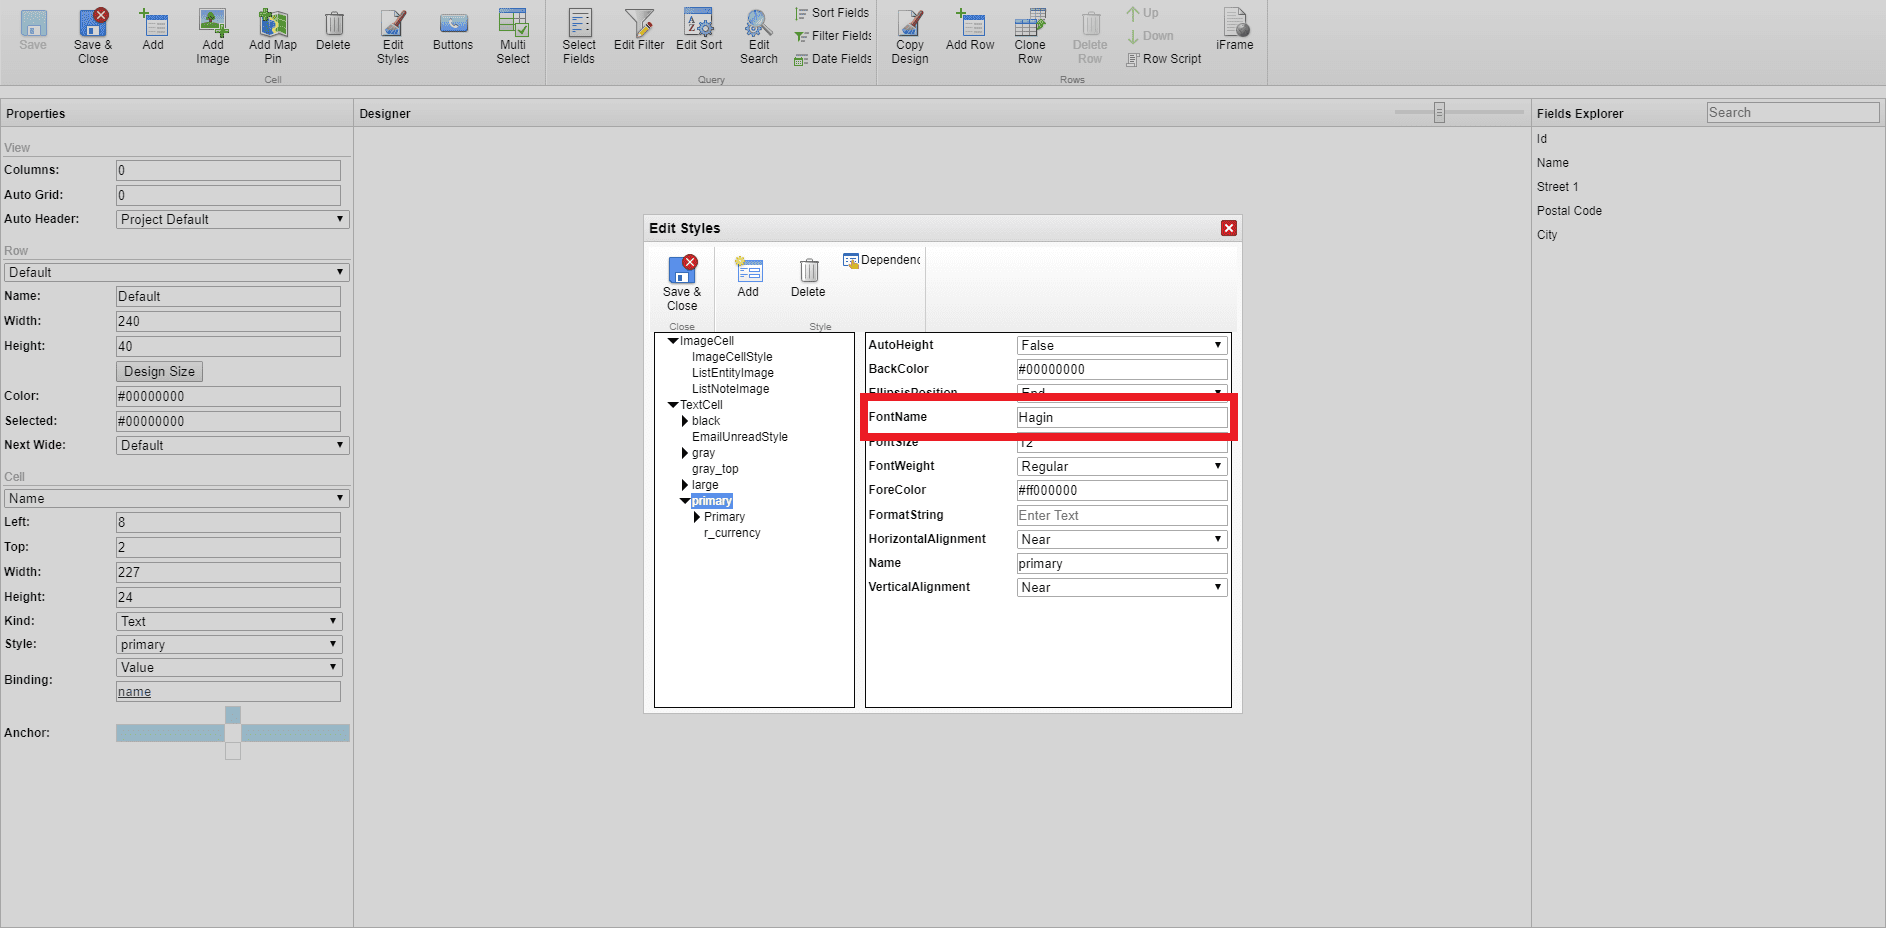Click the FontName input field
Image resolution: width=1886 pixels, height=928 pixels.
pyautogui.click(x=1122, y=417)
